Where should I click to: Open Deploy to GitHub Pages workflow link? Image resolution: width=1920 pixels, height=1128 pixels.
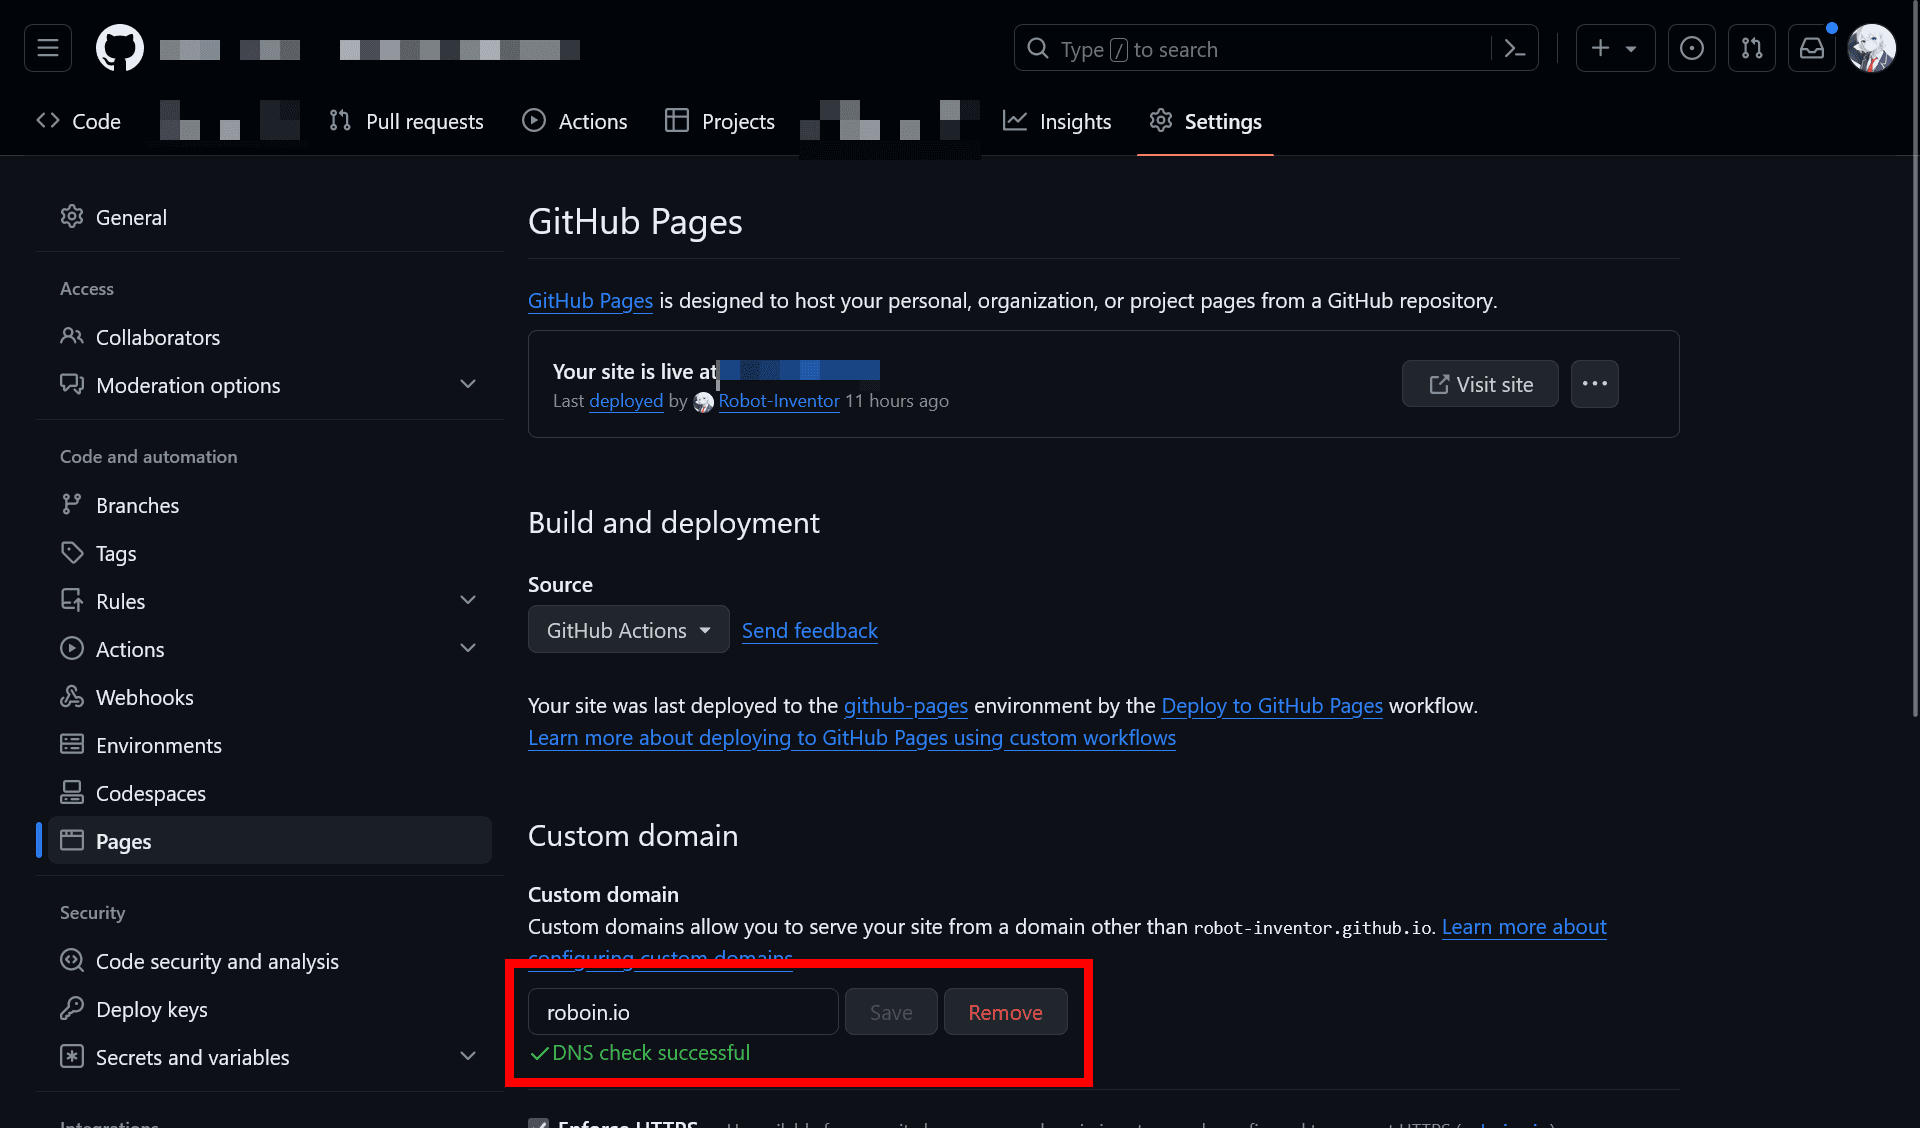coord(1272,706)
